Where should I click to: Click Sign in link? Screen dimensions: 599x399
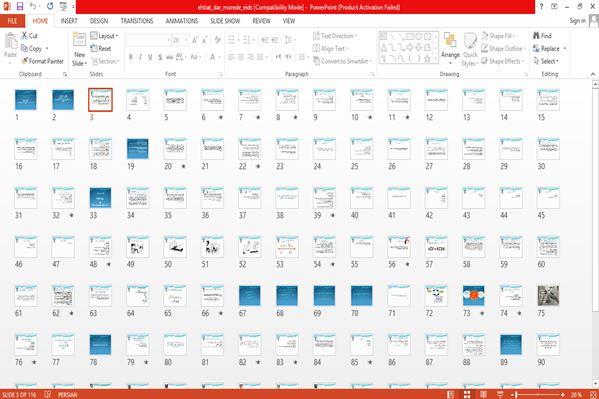pos(577,21)
